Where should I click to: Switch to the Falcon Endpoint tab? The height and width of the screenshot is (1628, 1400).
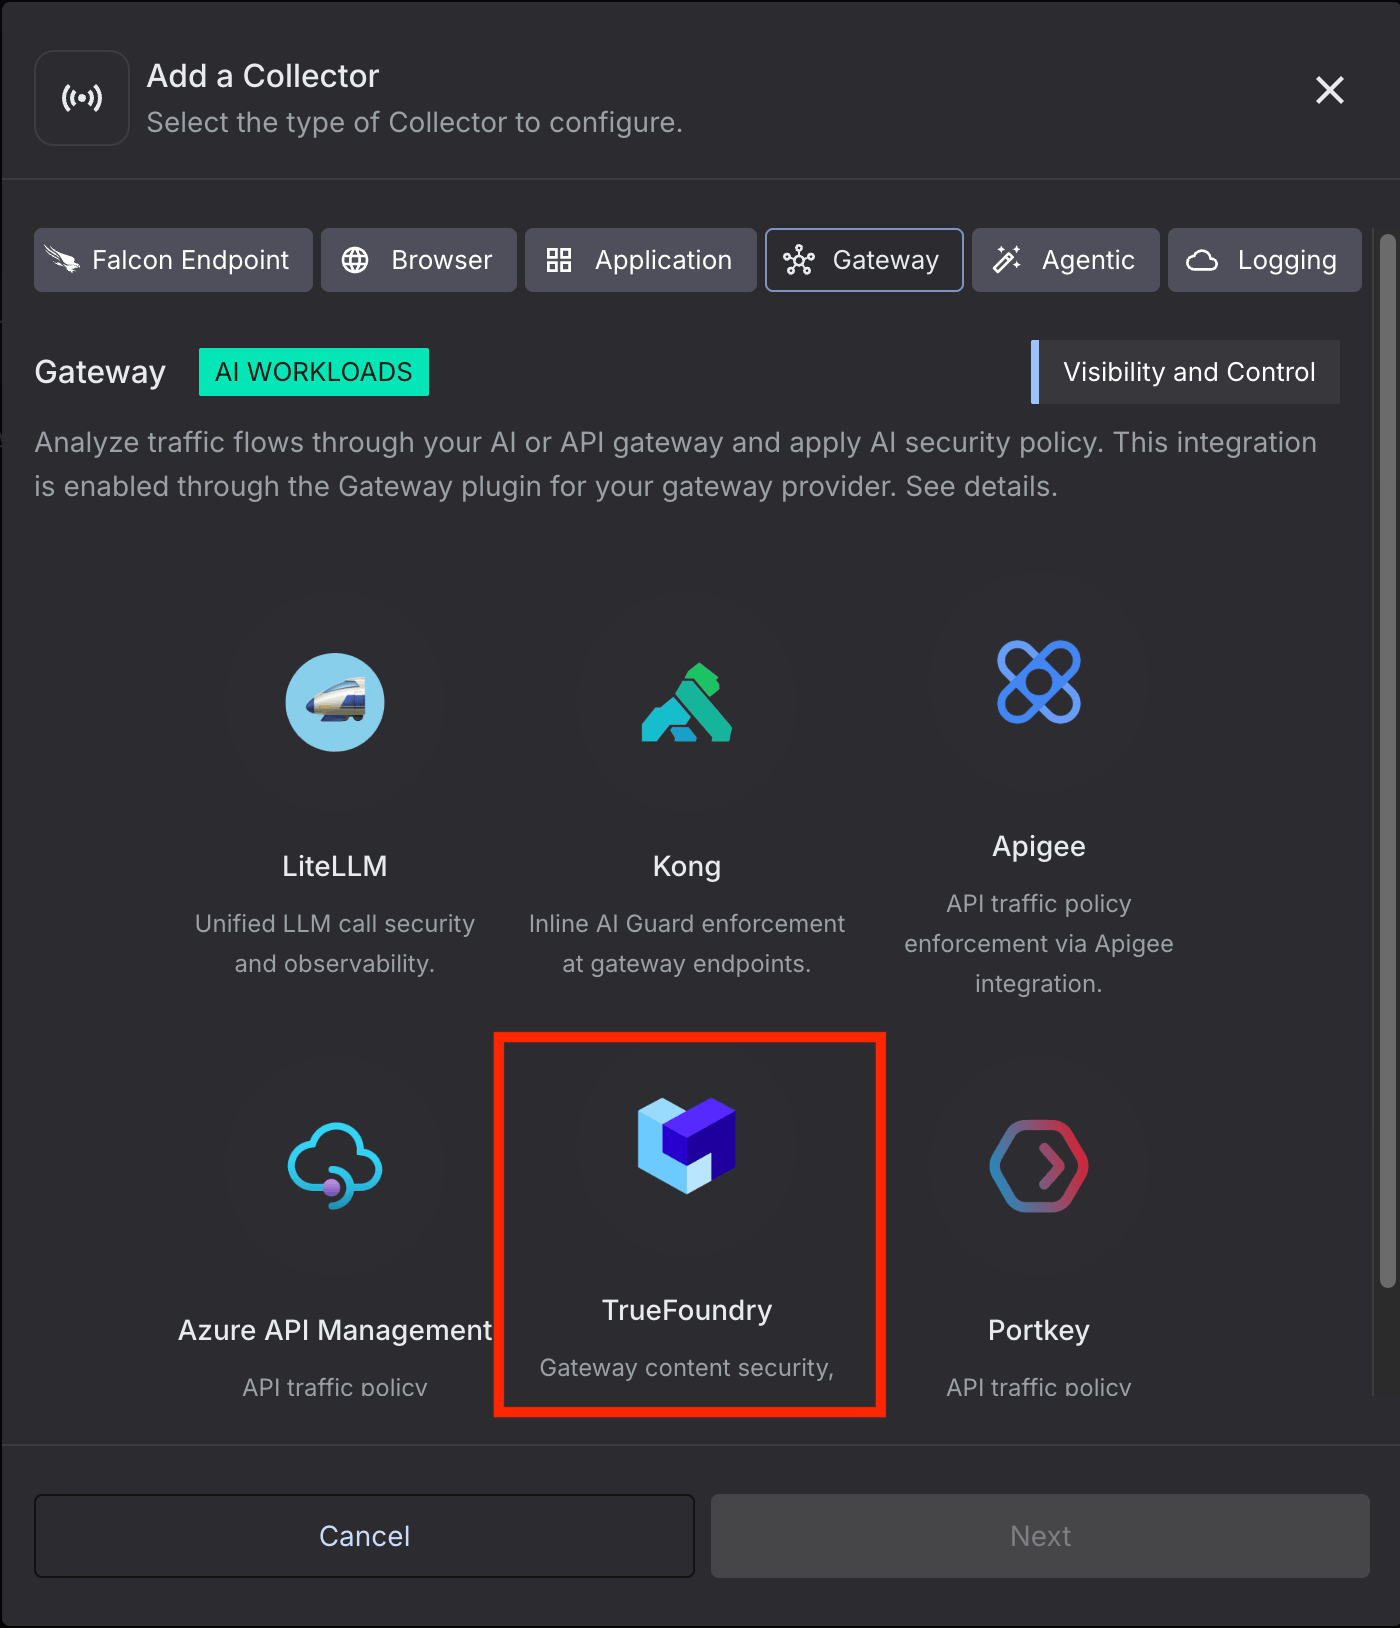click(173, 260)
